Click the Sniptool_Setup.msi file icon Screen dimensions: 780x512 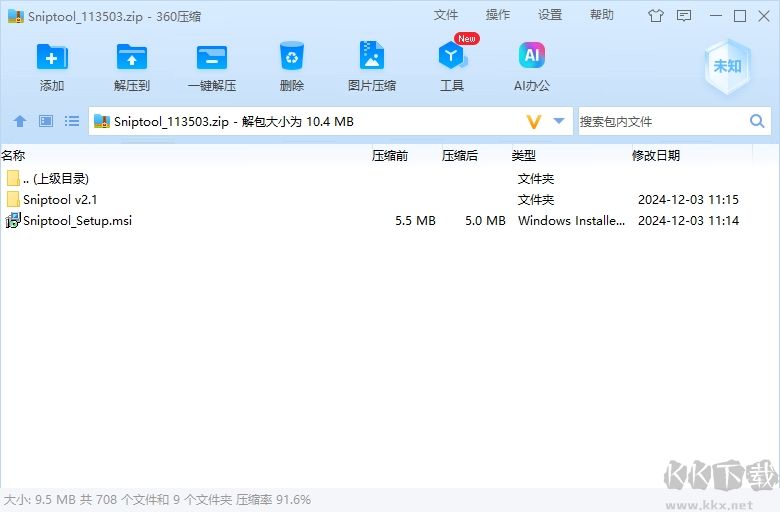pos(13,220)
